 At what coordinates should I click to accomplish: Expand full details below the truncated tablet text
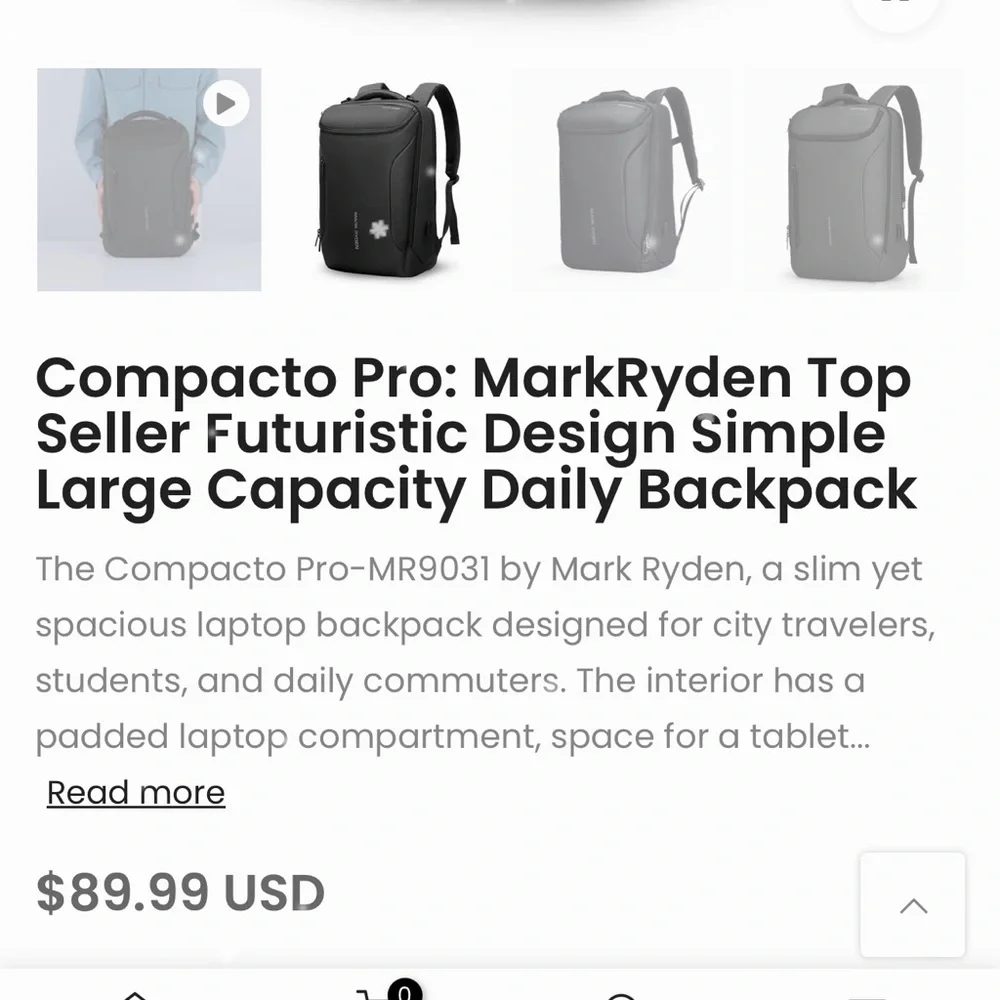point(135,792)
